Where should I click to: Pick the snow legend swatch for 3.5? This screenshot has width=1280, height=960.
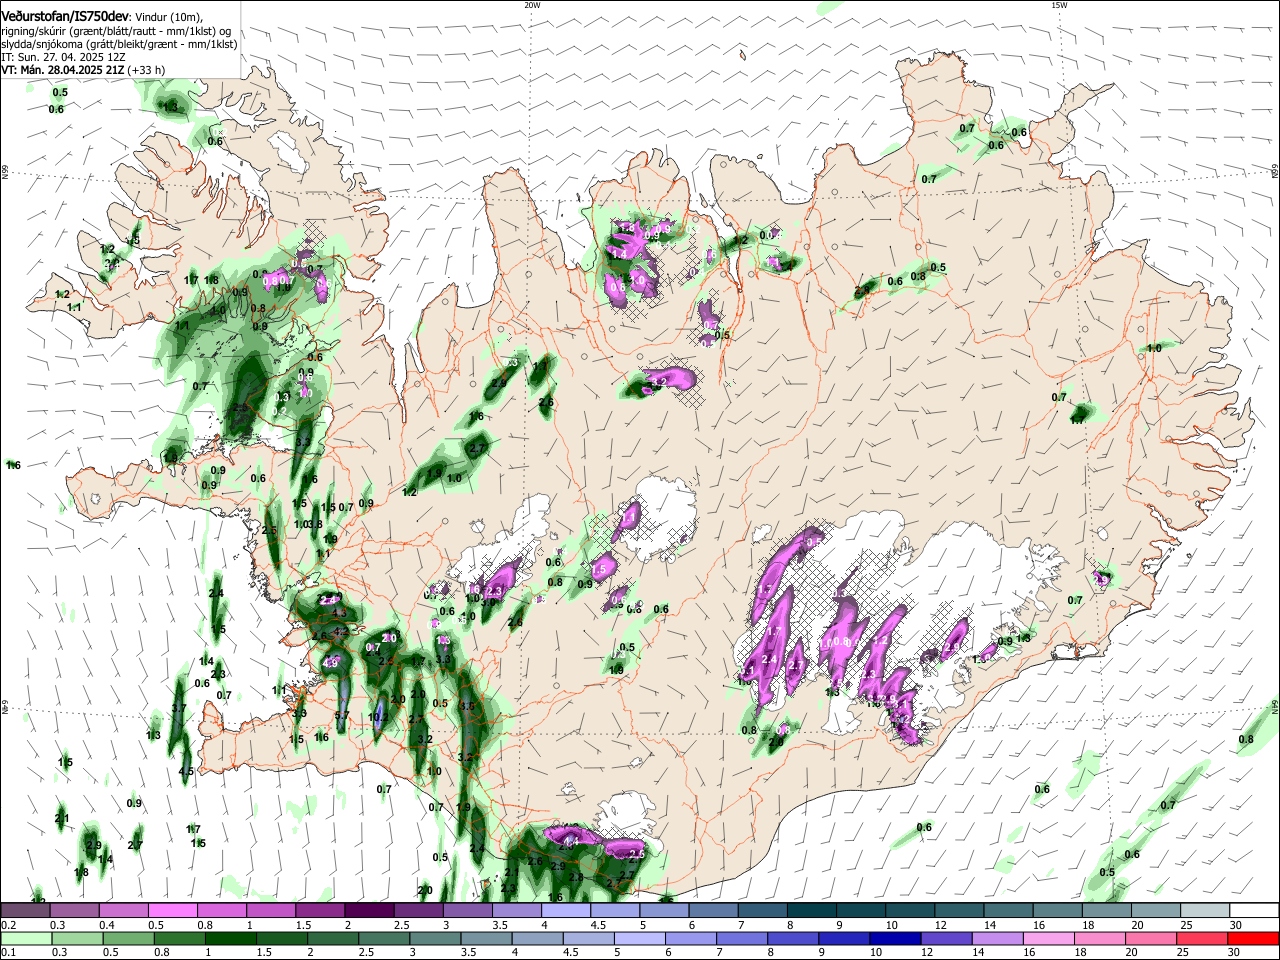click(517, 910)
